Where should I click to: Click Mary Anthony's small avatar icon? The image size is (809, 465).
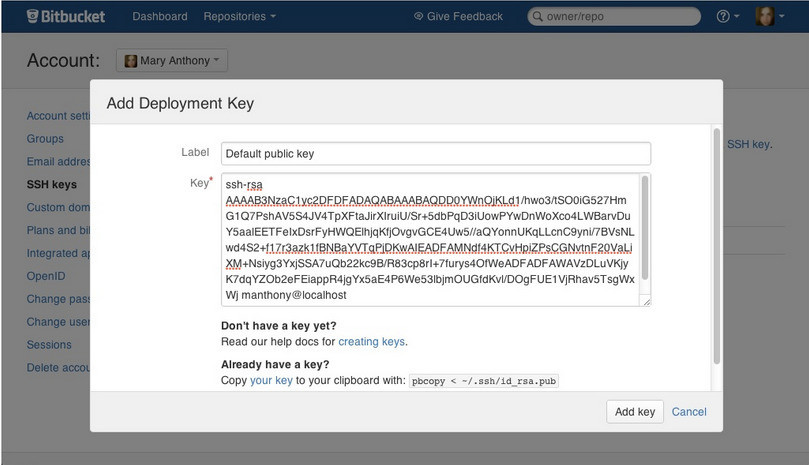[x=131, y=61]
